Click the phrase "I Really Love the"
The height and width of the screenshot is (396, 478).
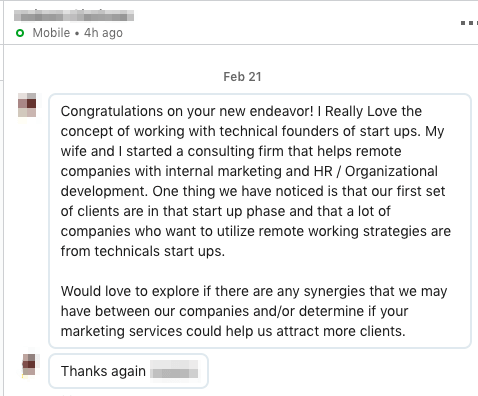tap(370, 111)
